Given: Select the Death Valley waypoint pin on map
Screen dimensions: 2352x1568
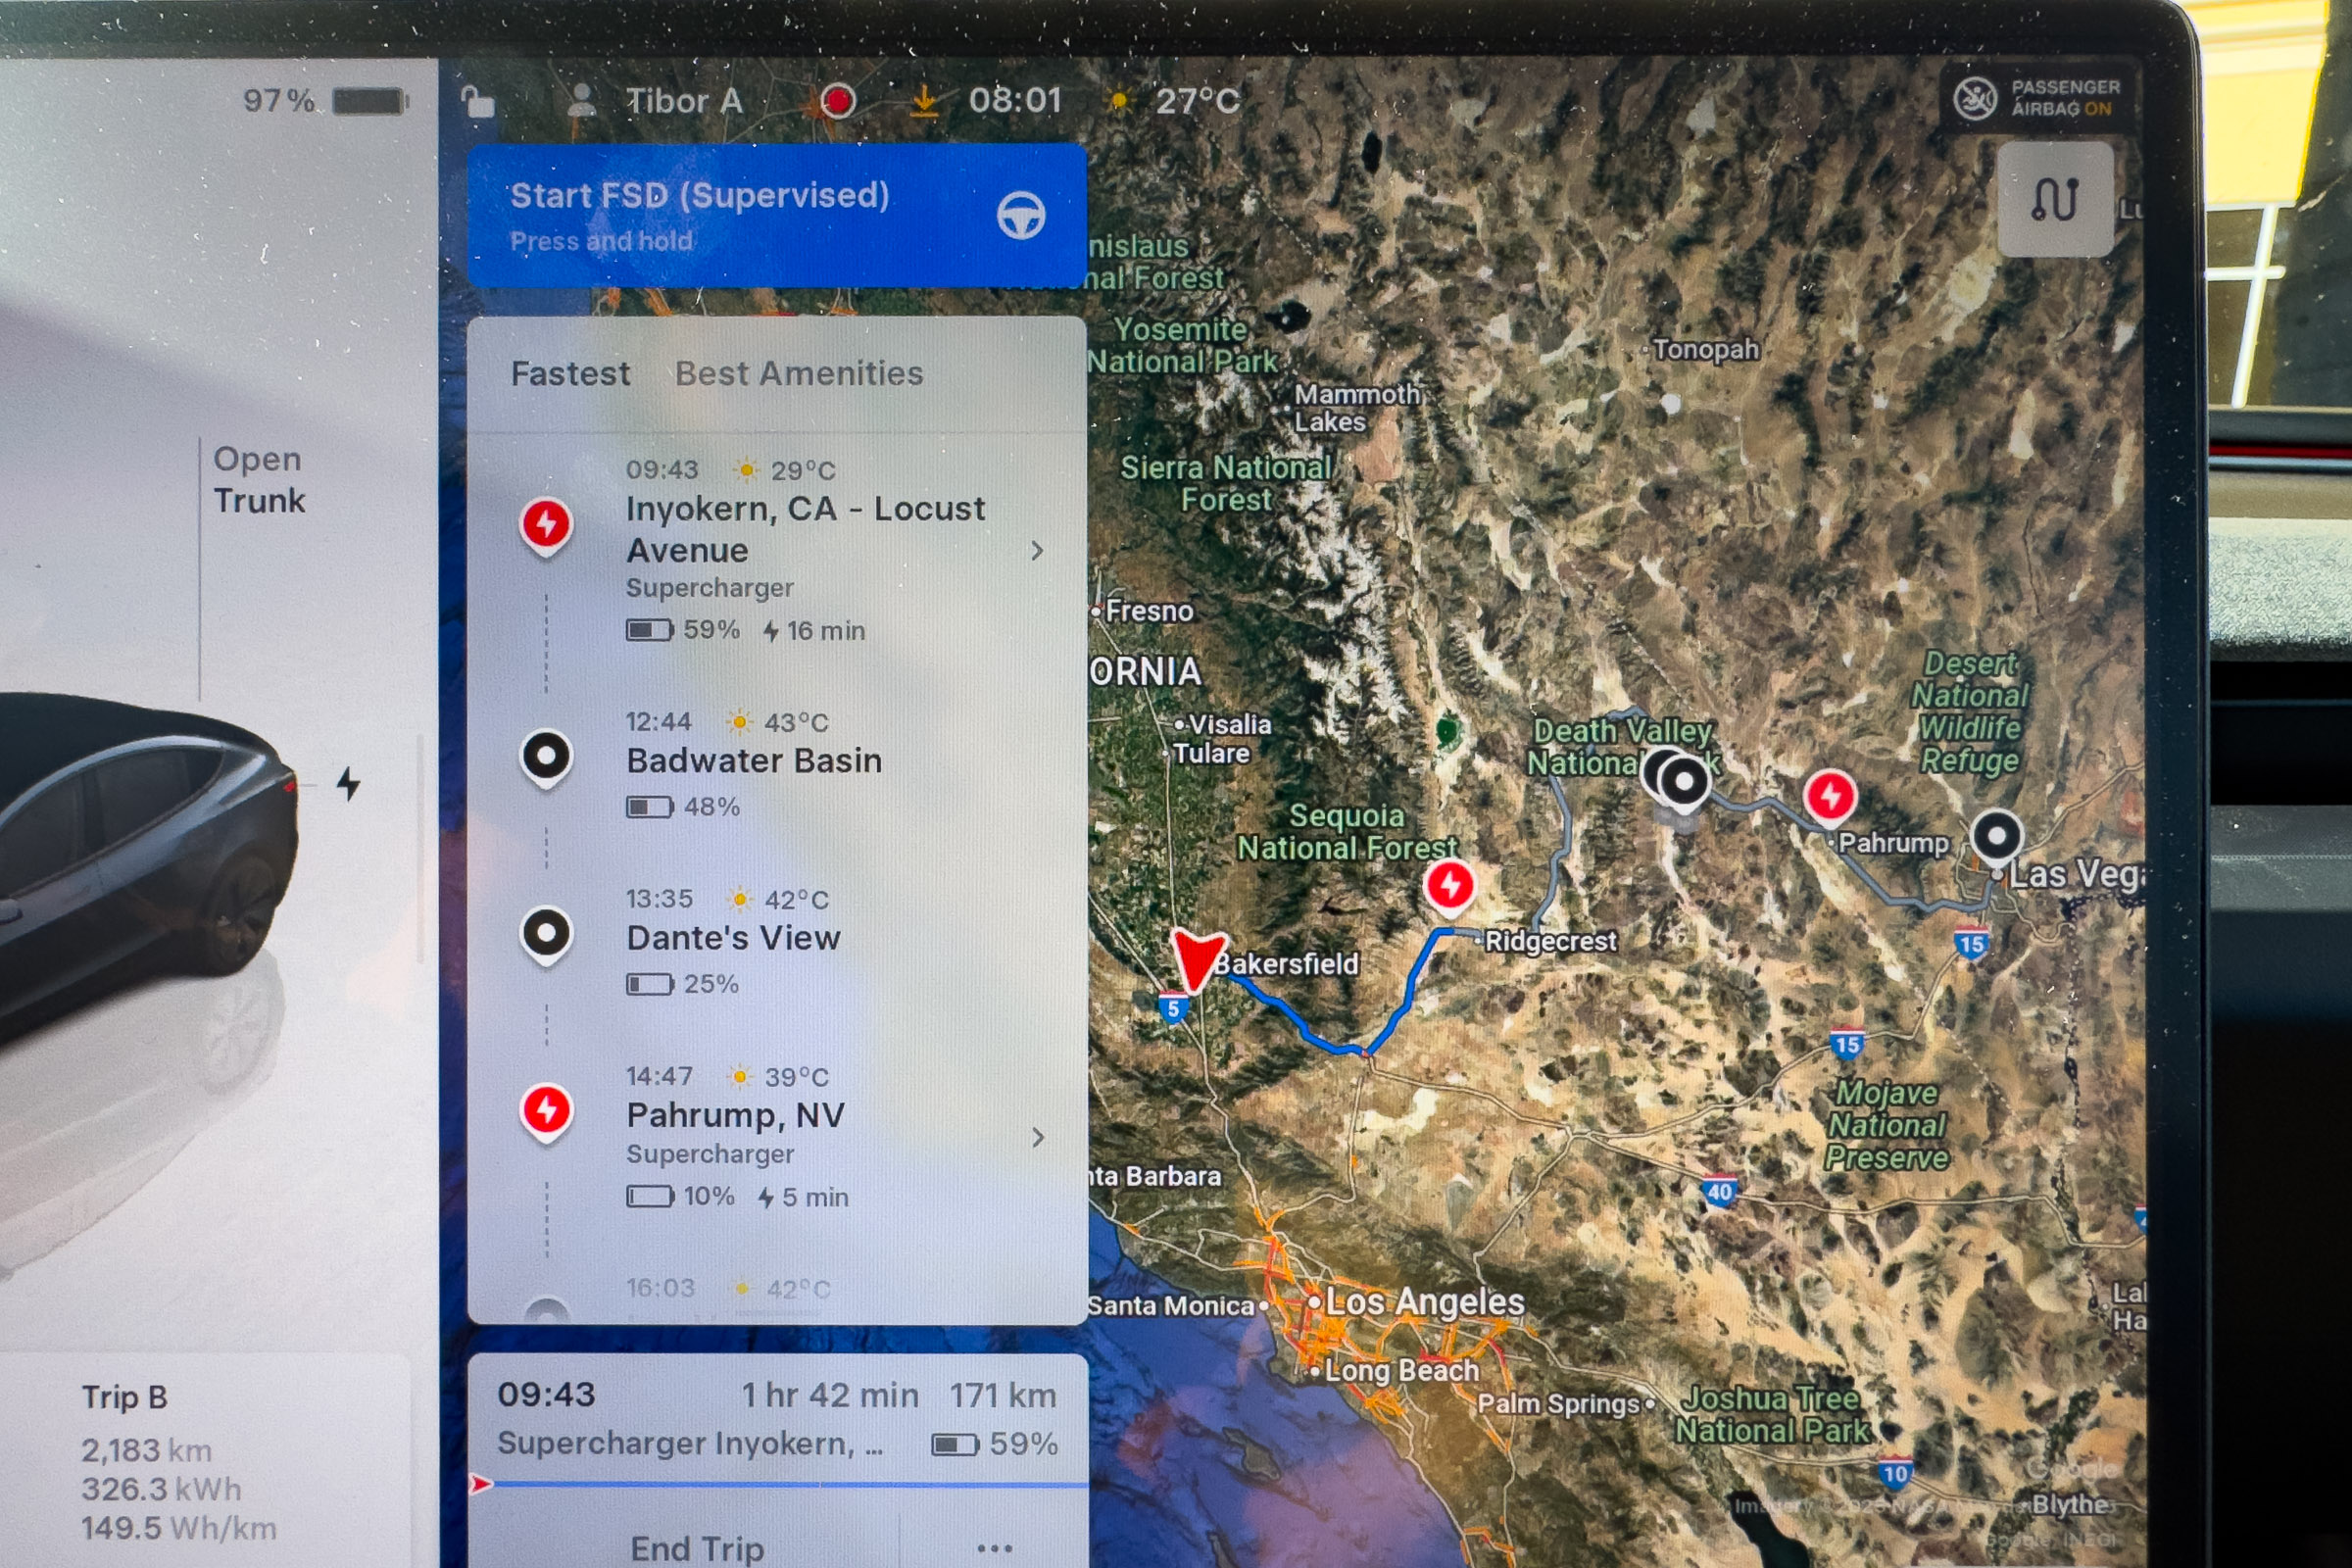Looking at the screenshot, I should click(1684, 781).
